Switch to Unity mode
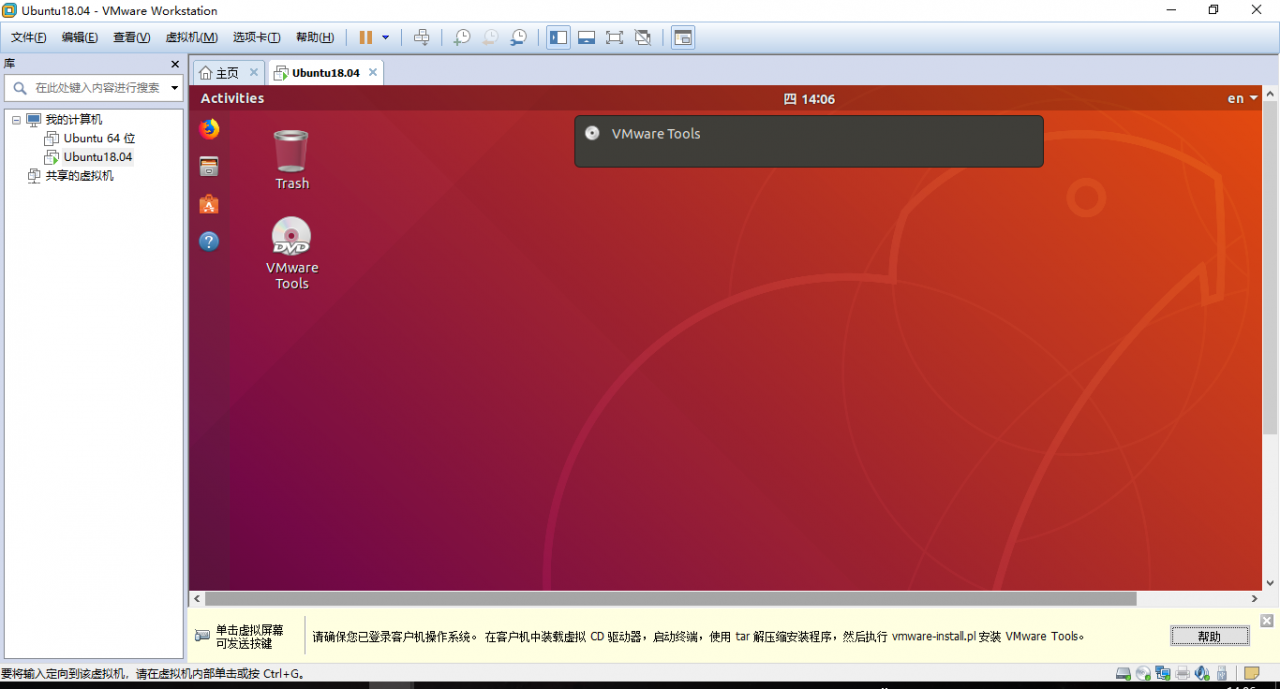1280x689 pixels. click(643, 38)
